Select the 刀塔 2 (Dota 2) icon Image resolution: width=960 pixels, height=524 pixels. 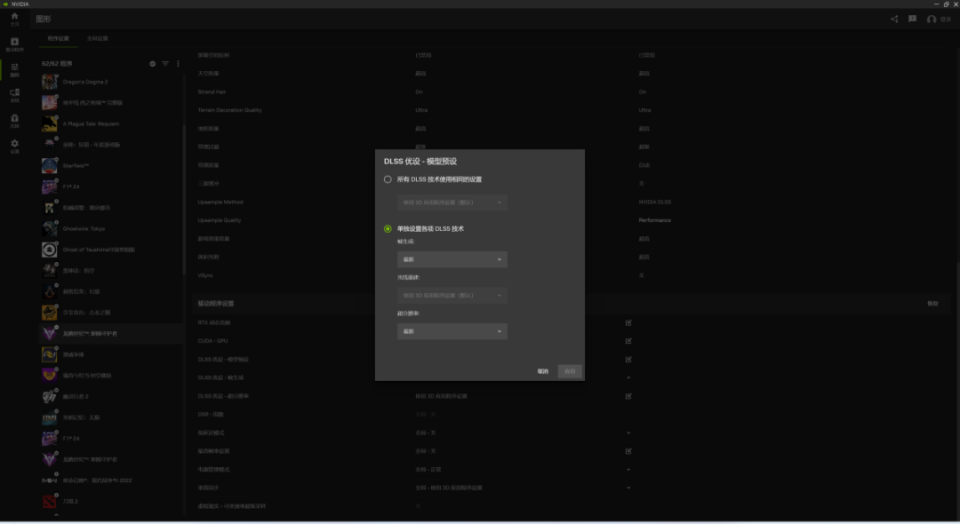pyautogui.click(x=50, y=501)
